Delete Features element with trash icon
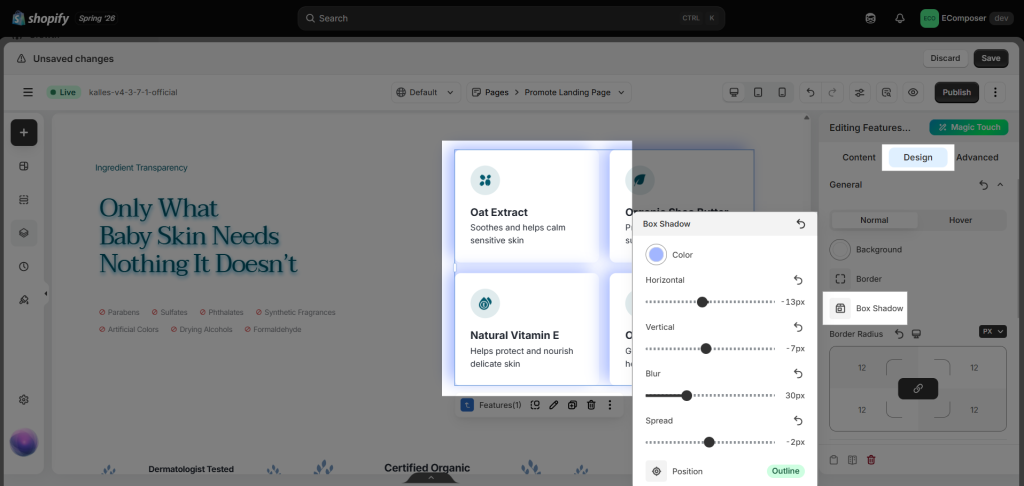This screenshot has width=1024, height=486. pyautogui.click(x=591, y=405)
